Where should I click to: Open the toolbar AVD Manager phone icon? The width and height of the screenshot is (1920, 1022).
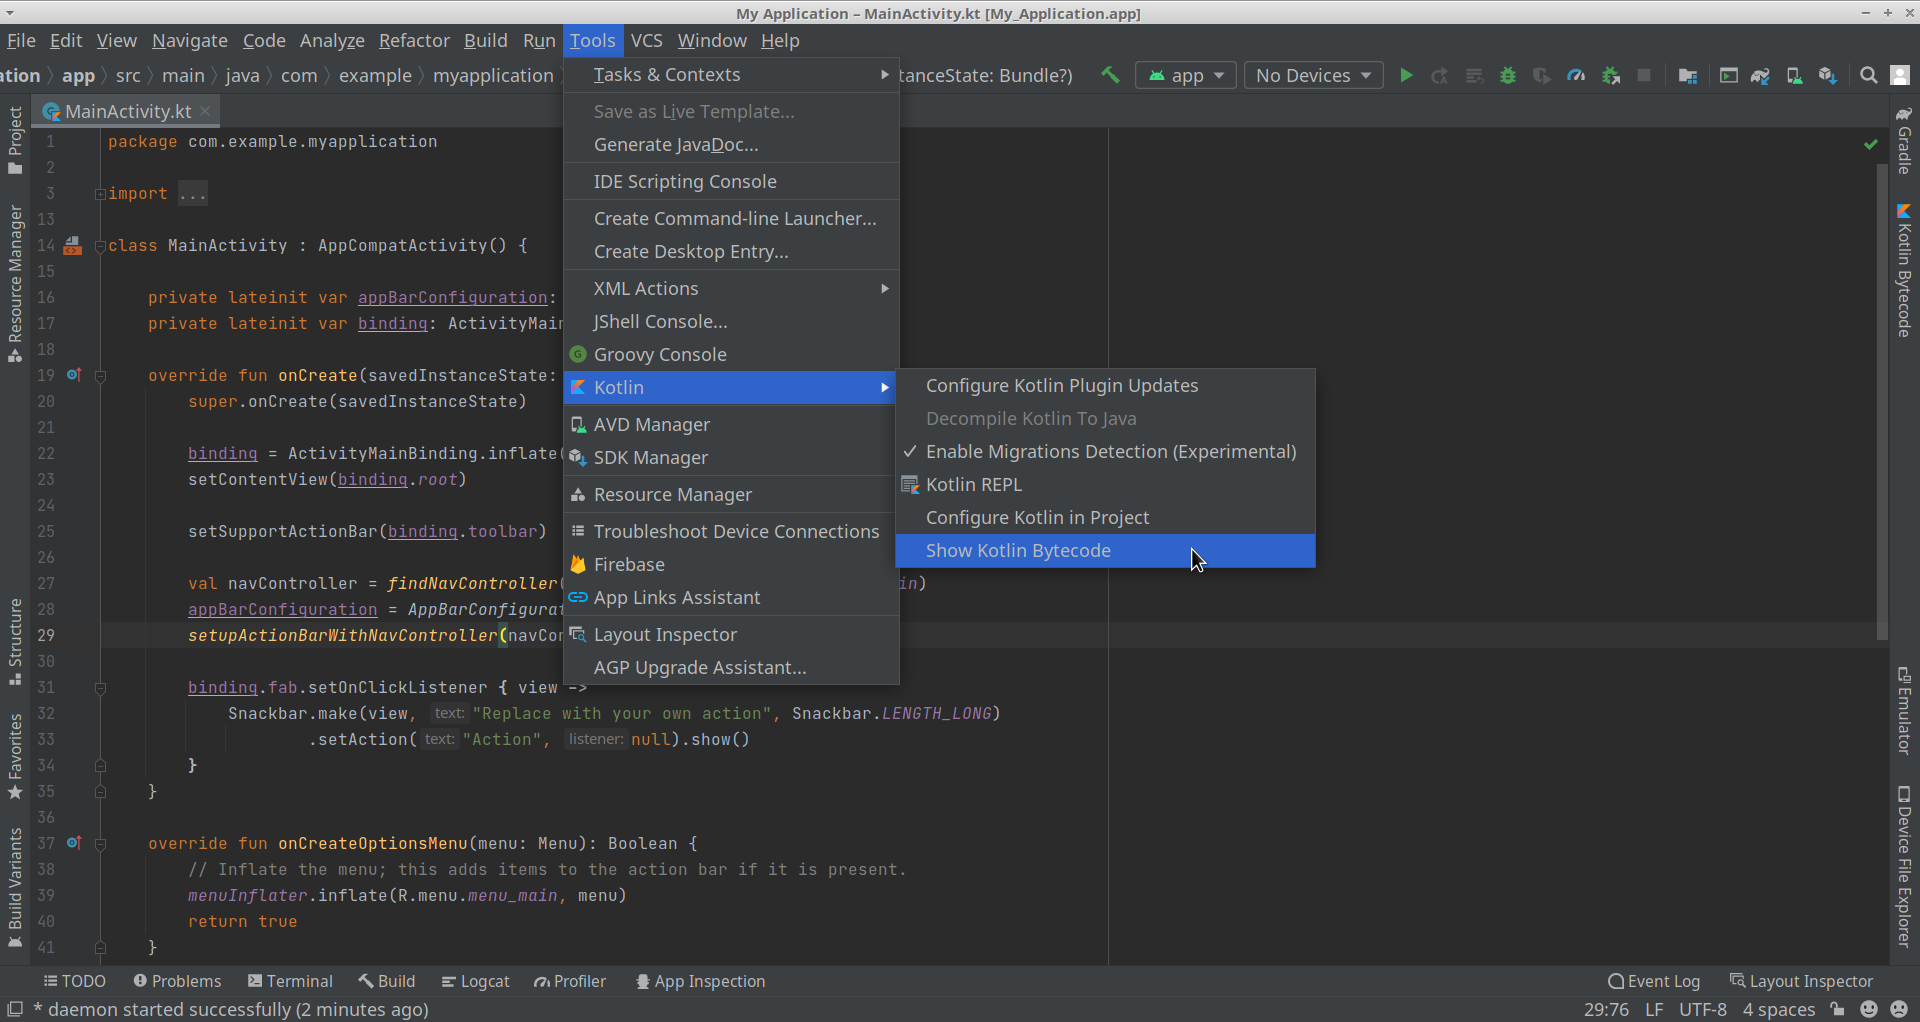[x=1794, y=75]
